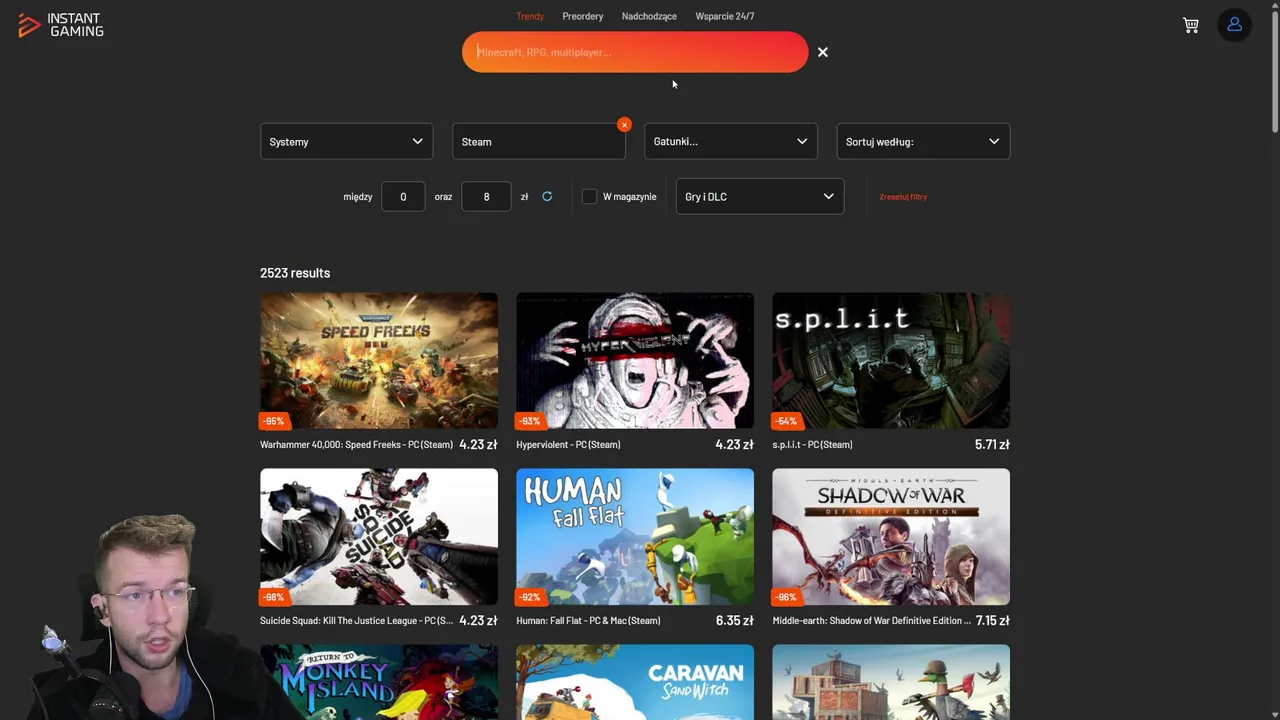Click s.p.l.i.t - PC (Steam) title
Image resolution: width=1280 pixels, height=720 pixels.
[x=812, y=445]
